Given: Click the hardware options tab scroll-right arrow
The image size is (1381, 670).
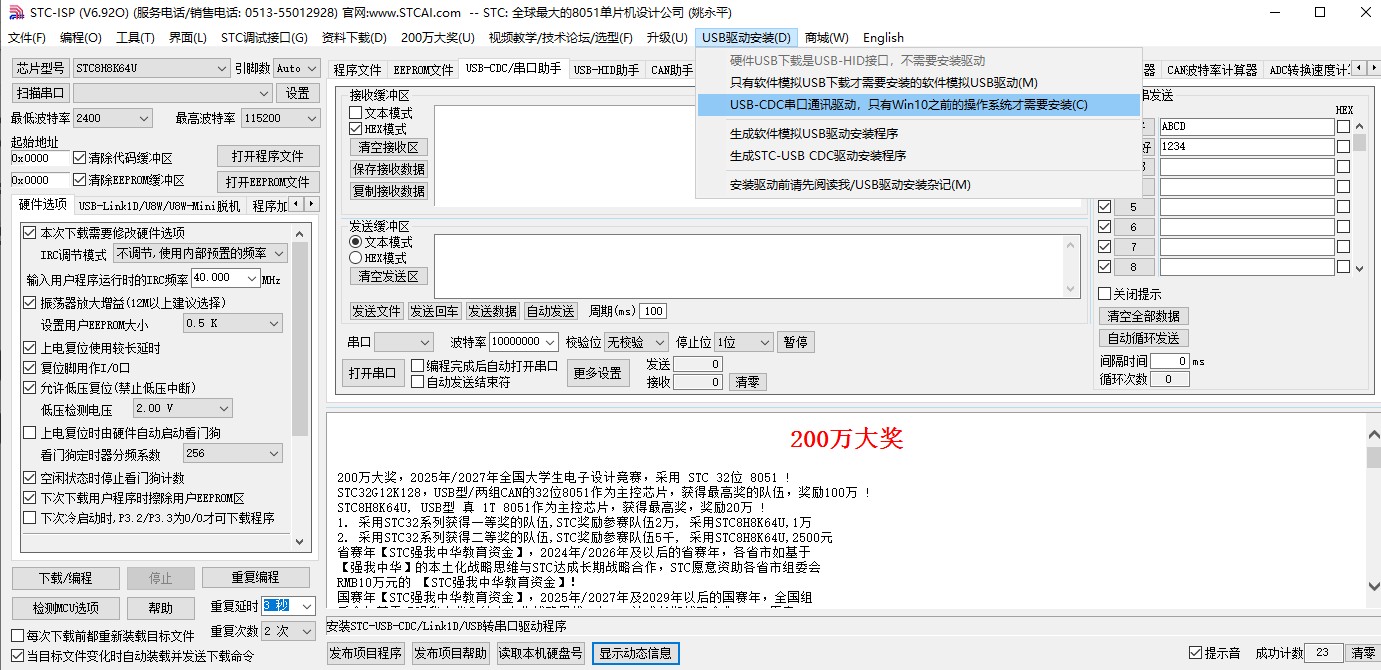Looking at the screenshot, I should [x=311, y=205].
